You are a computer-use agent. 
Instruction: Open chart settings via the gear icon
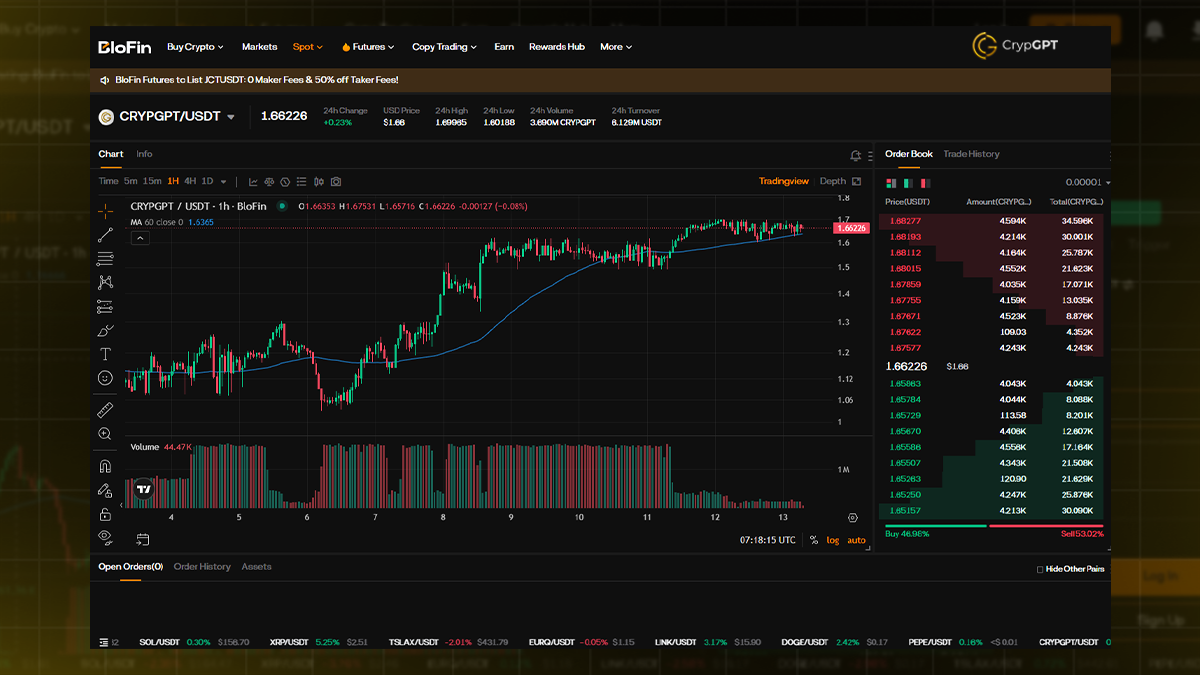coord(853,517)
